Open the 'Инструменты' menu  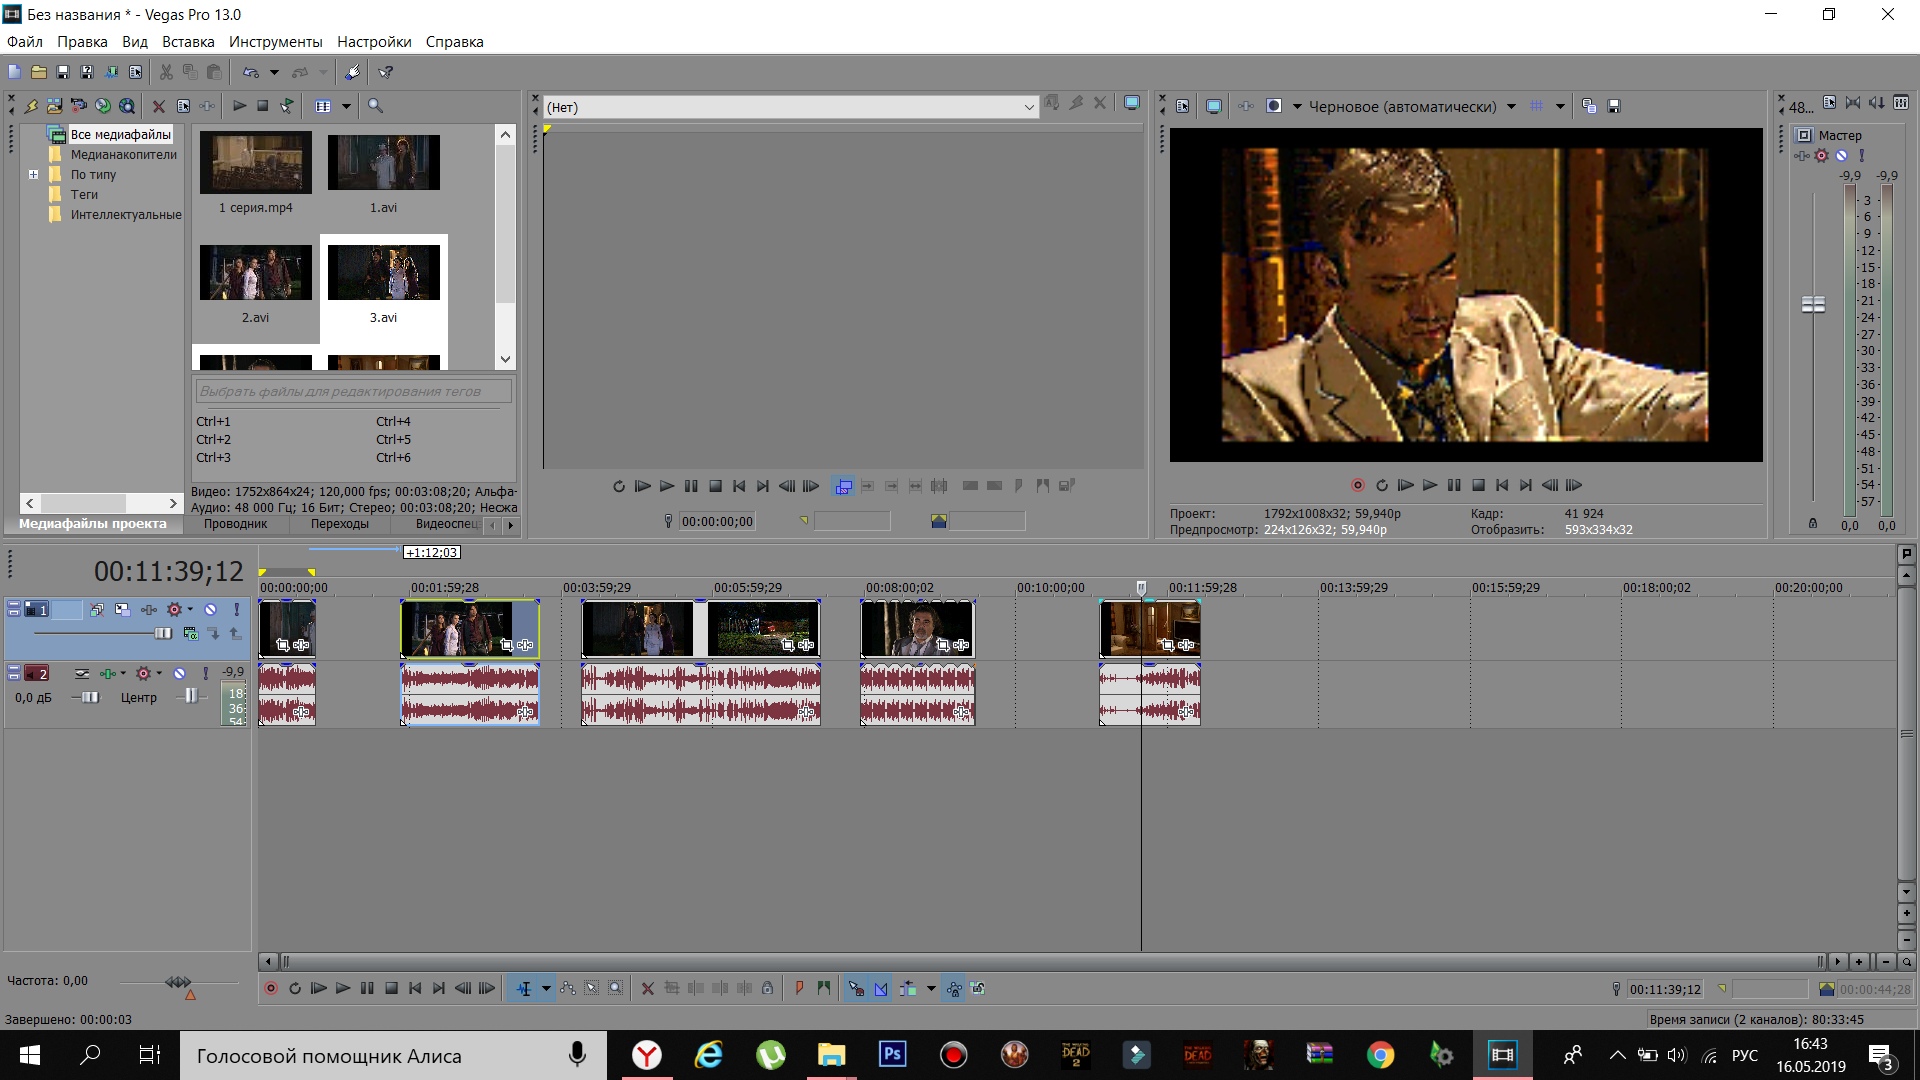pos(275,42)
